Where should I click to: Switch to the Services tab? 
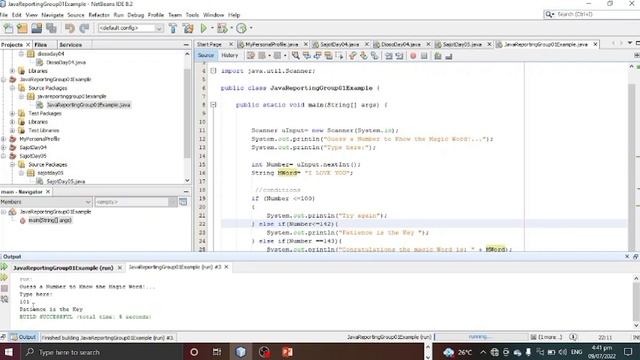71,44
